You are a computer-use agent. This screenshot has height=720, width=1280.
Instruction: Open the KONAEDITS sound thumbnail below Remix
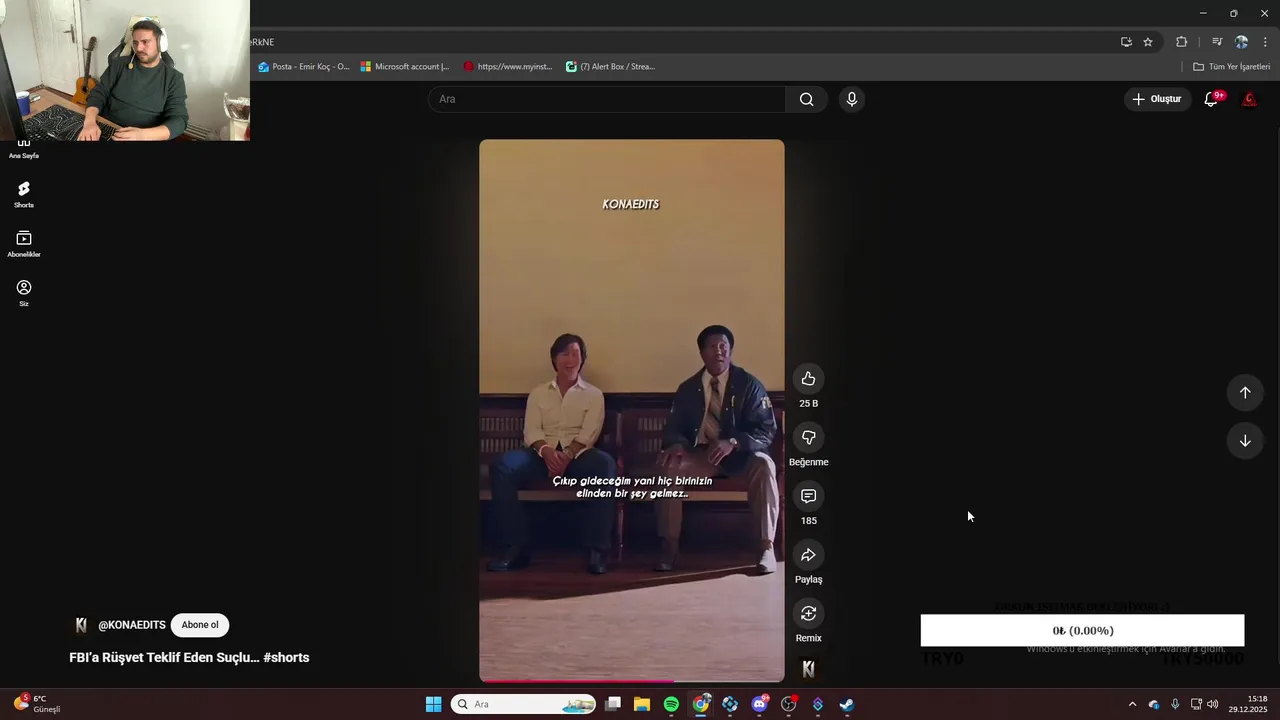[808, 669]
